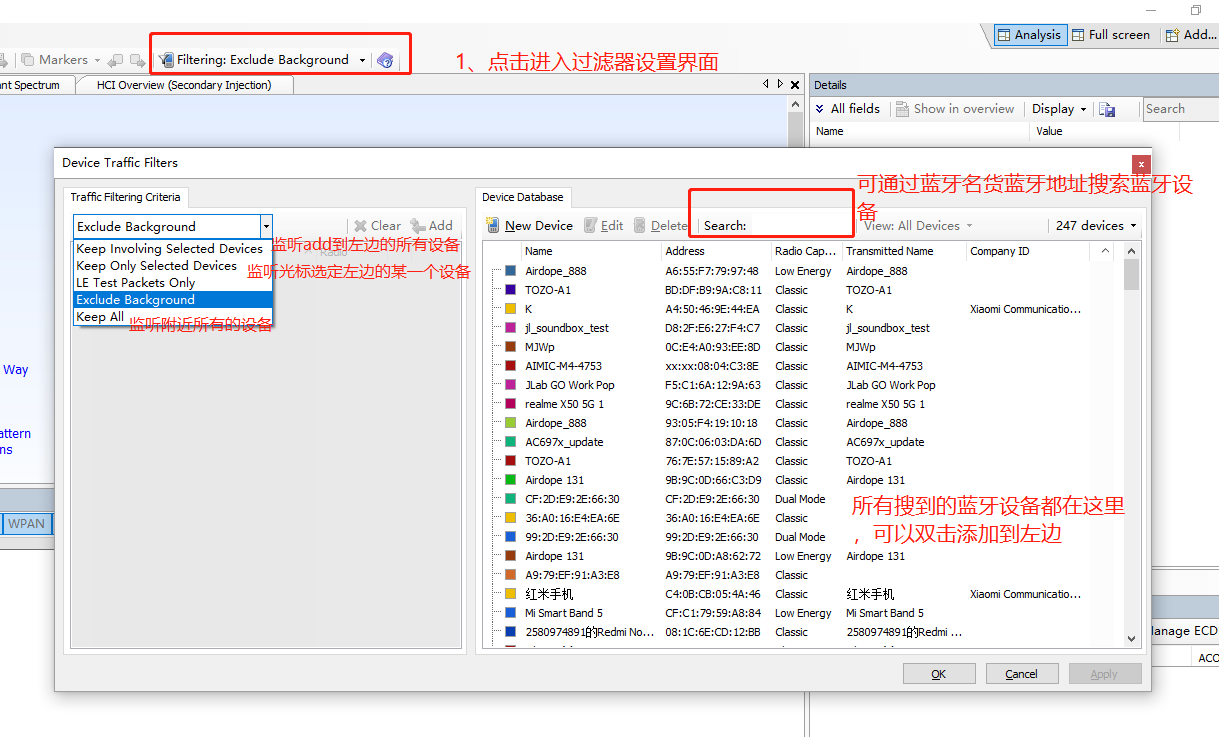Click the Cancel button

tap(1022, 674)
